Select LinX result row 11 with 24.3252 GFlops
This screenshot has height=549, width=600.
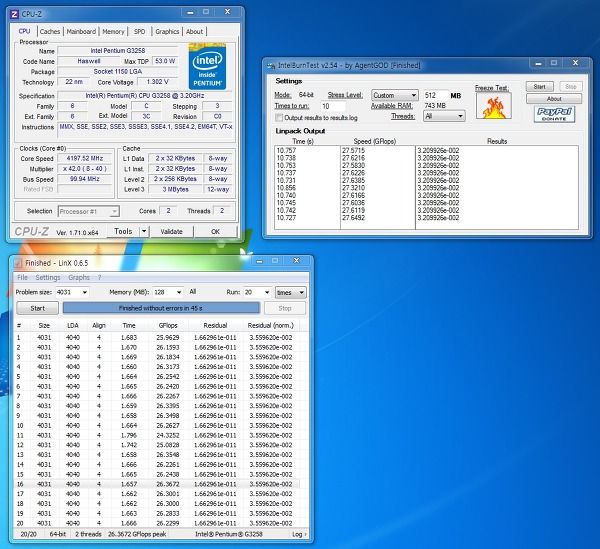point(156,435)
